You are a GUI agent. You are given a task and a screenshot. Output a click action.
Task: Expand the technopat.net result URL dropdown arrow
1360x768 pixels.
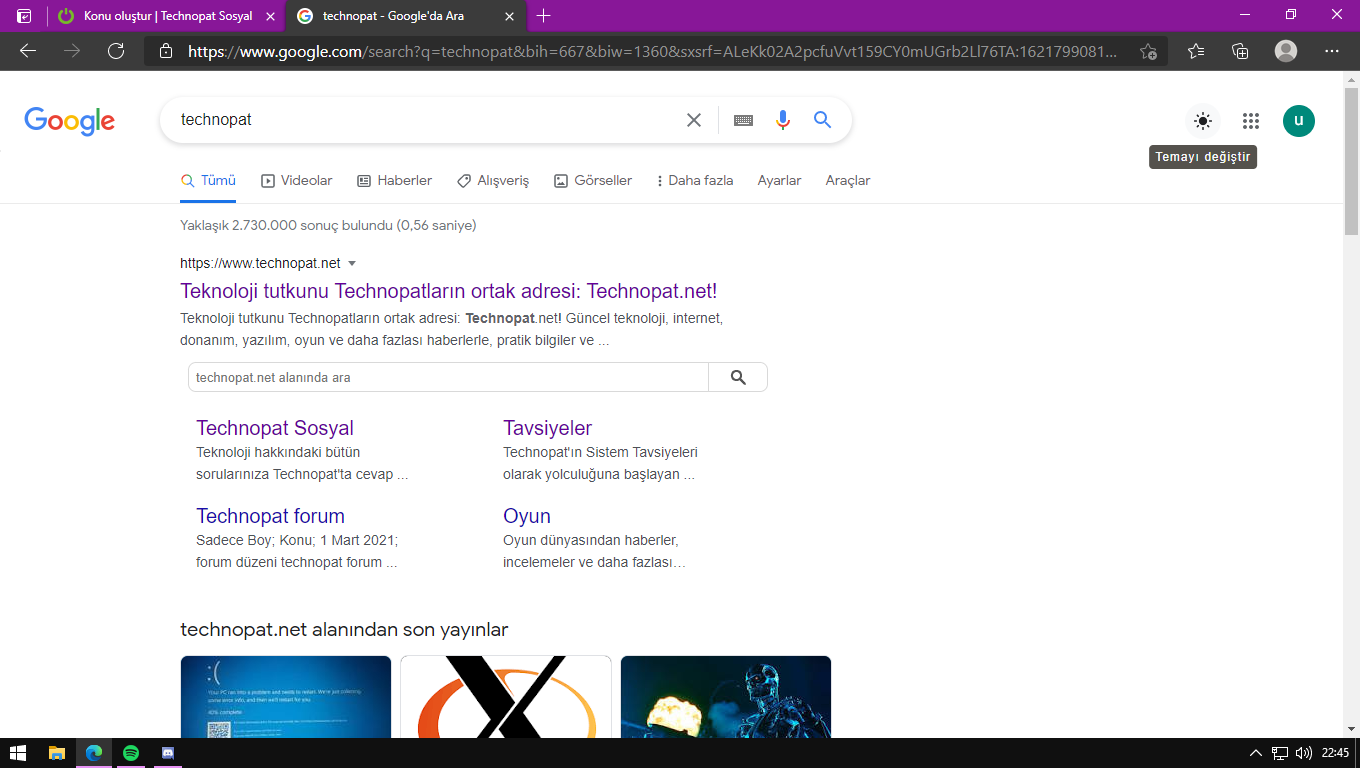click(352, 264)
